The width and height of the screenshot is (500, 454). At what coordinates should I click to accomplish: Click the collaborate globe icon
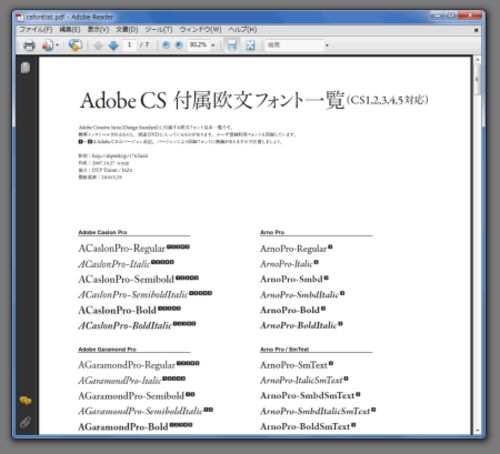click(75, 45)
